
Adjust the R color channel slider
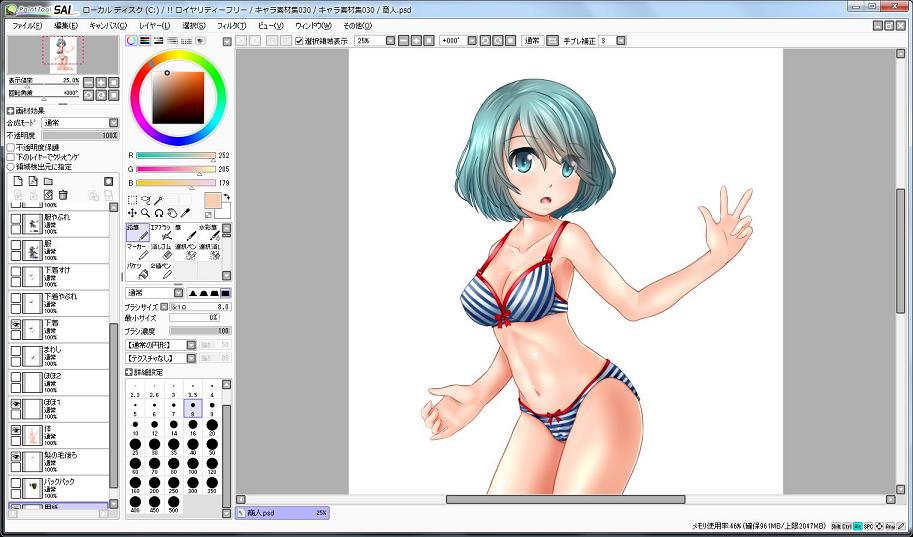[x=175, y=156]
